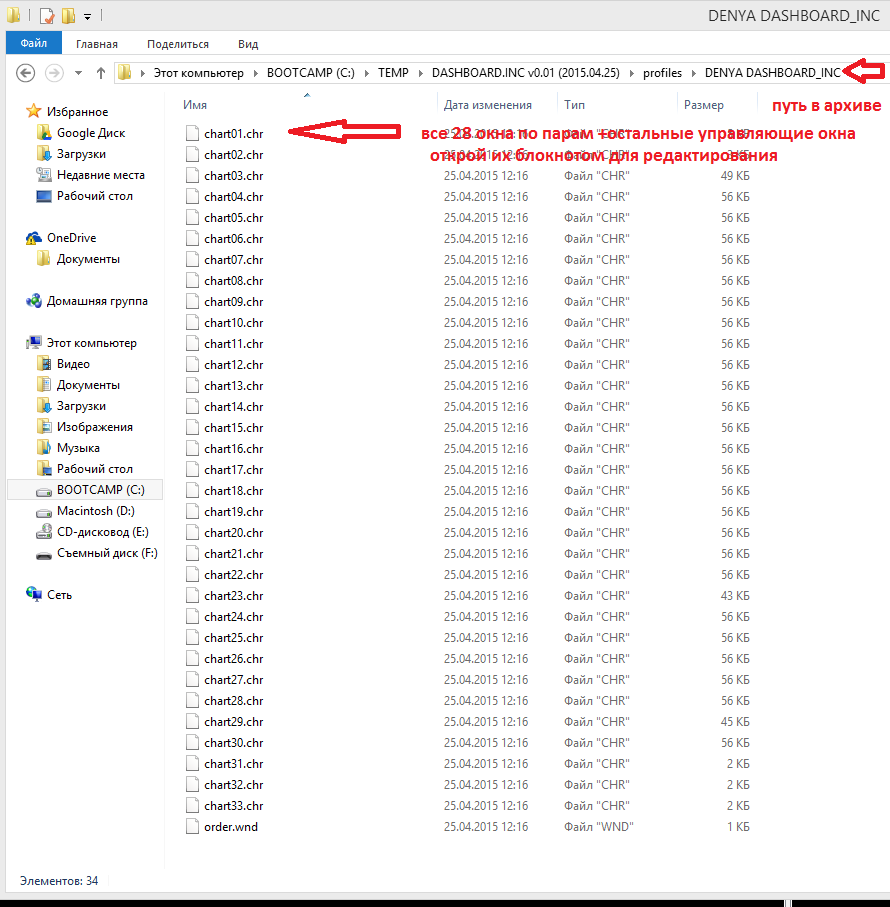Sort by Дата изменения column header
Viewport: 890px width, 907px height.
pyautogui.click(x=488, y=105)
